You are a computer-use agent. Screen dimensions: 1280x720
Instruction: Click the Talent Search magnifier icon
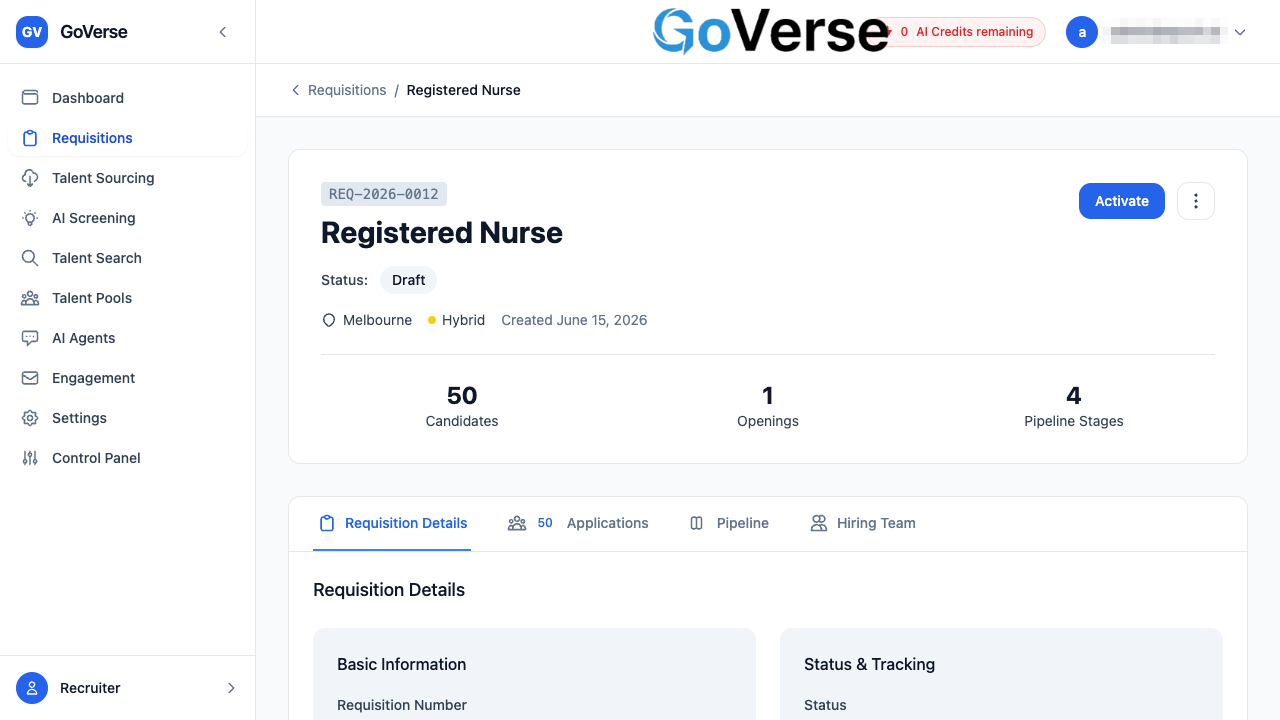(30, 258)
